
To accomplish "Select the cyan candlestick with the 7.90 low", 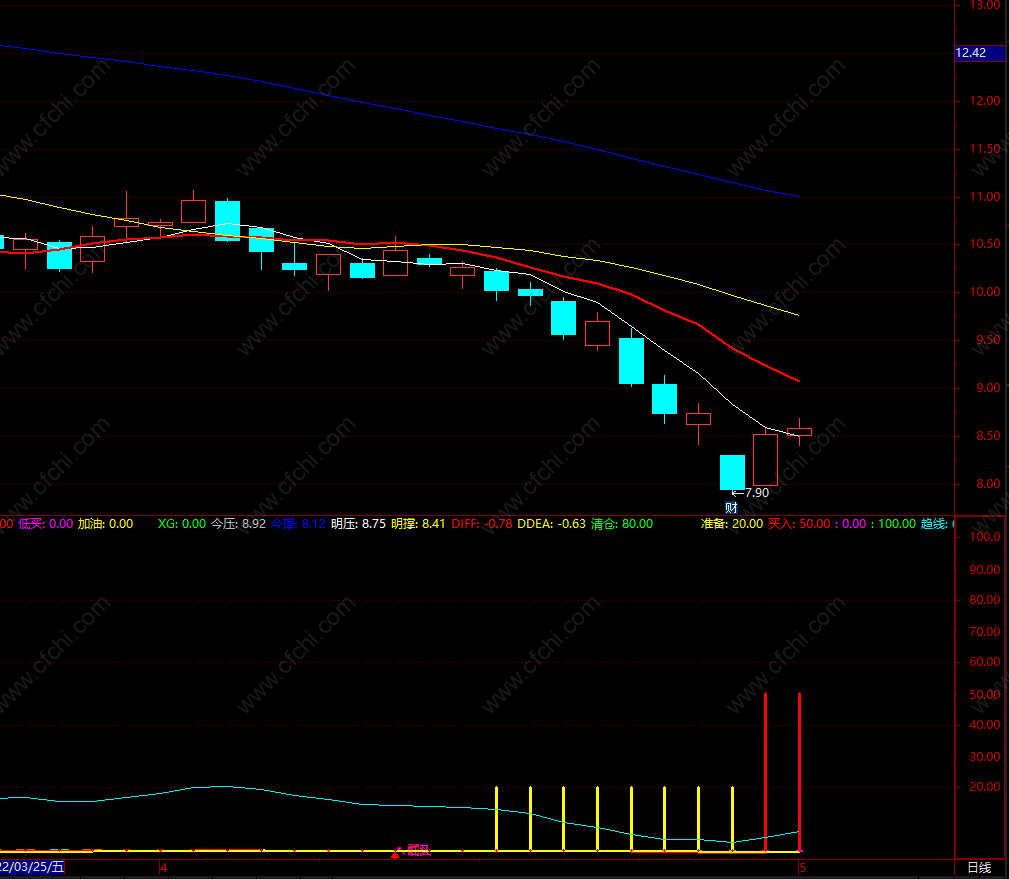I will click(x=732, y=473).
